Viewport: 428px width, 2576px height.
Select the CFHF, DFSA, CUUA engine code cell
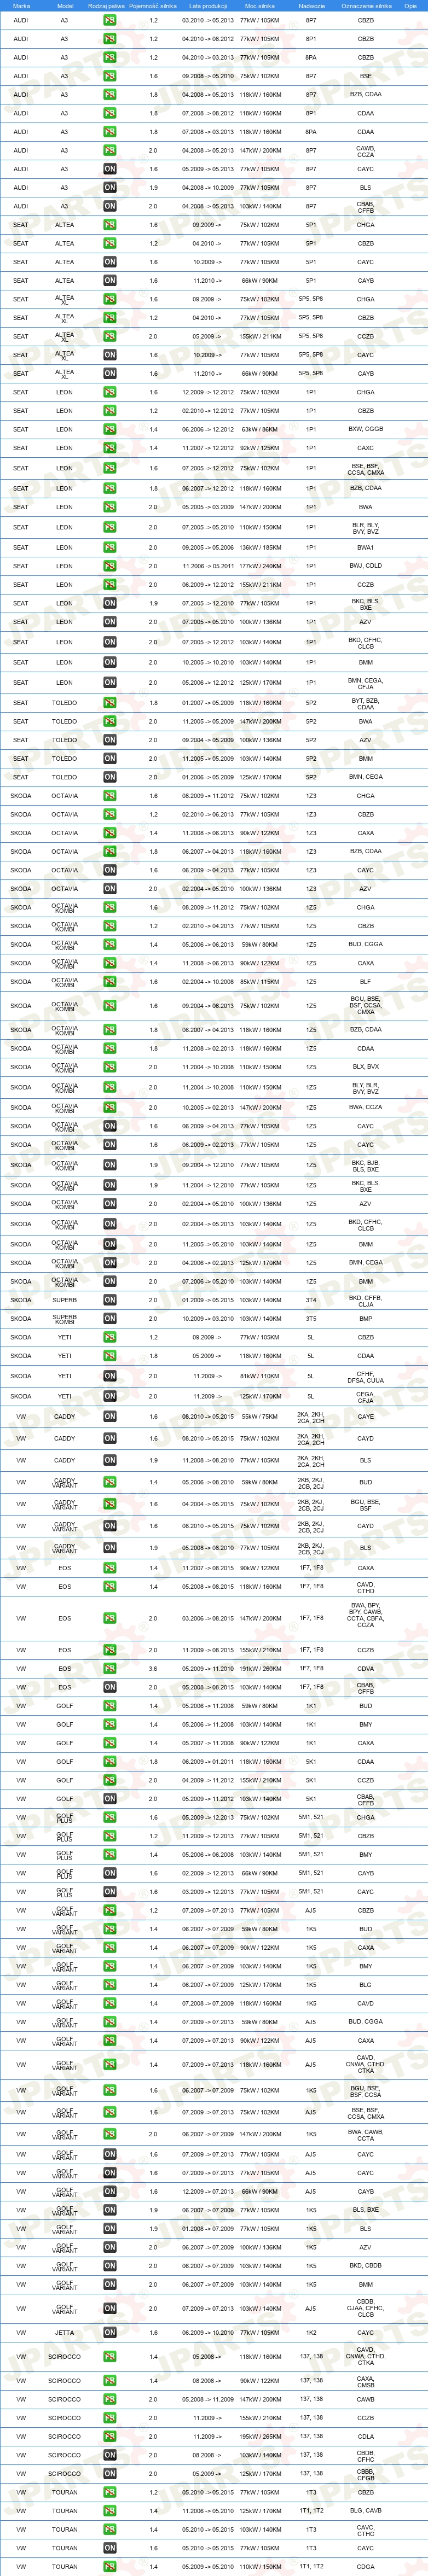366,1377
